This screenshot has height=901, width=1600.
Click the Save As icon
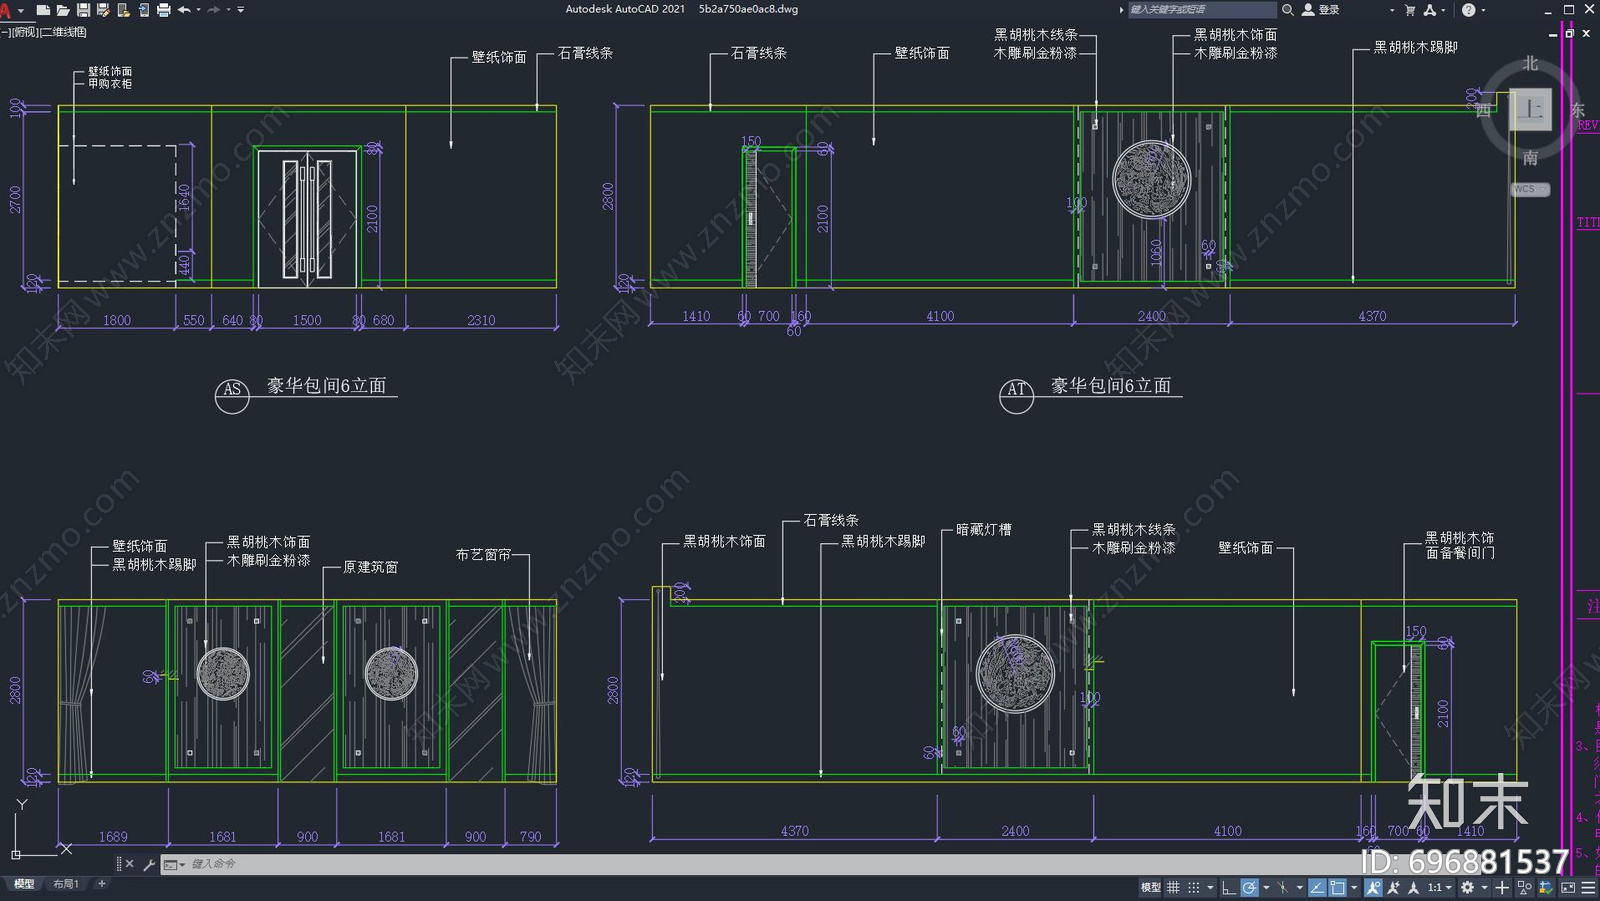(103, 10)
